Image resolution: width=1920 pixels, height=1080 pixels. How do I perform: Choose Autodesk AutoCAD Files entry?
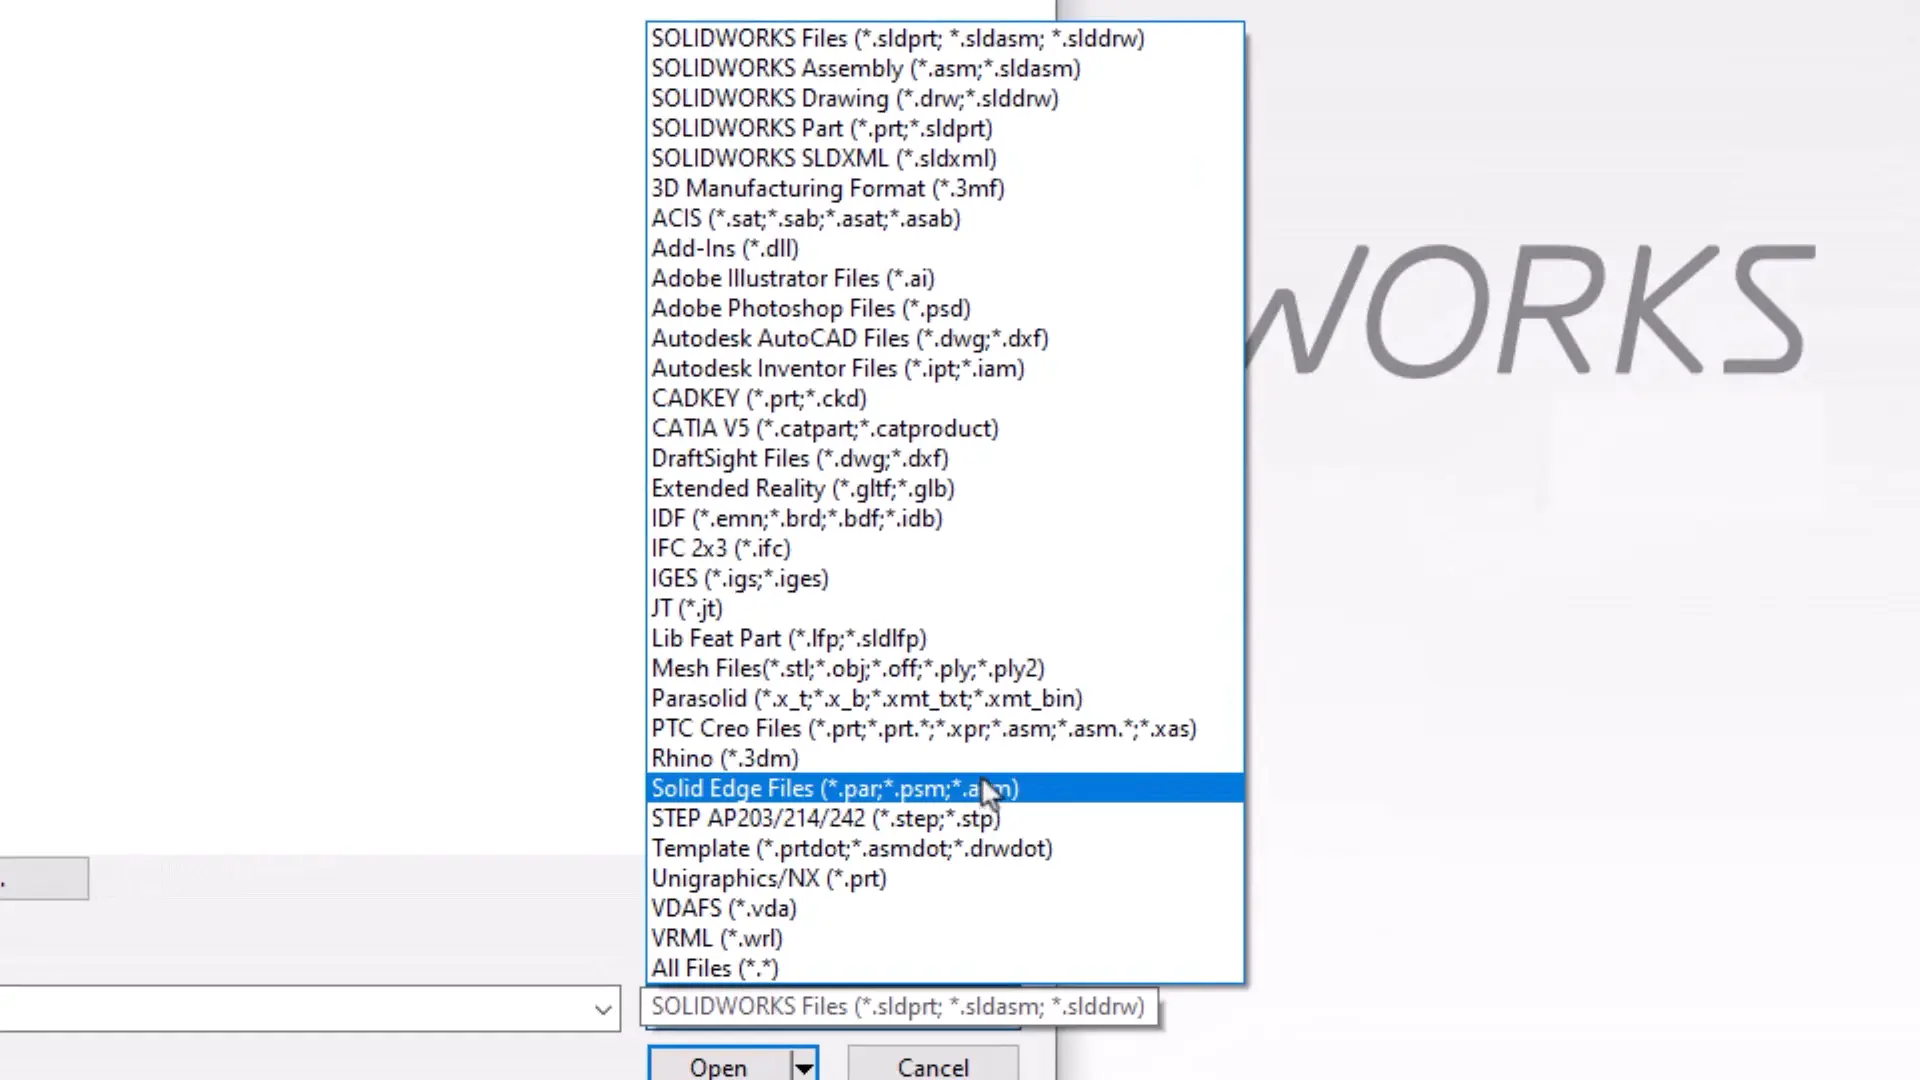[x=849, y=338]
